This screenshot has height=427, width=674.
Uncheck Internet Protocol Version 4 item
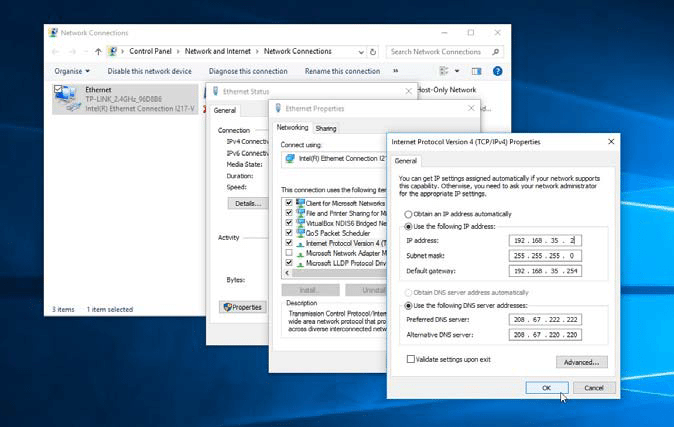289,243
